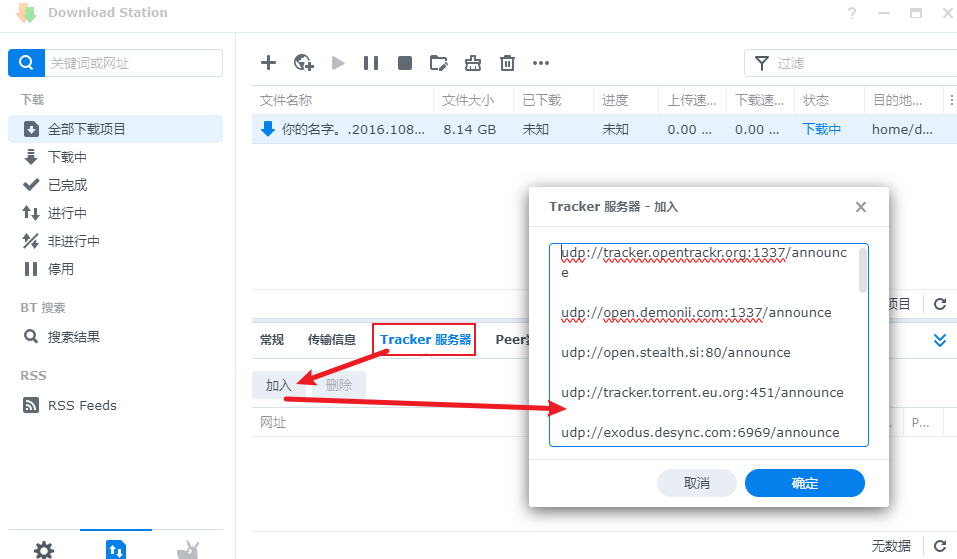This screenshot has height=559, width=957.
Task: Click the 下载中 status link in the row
Action: [822, 129]
